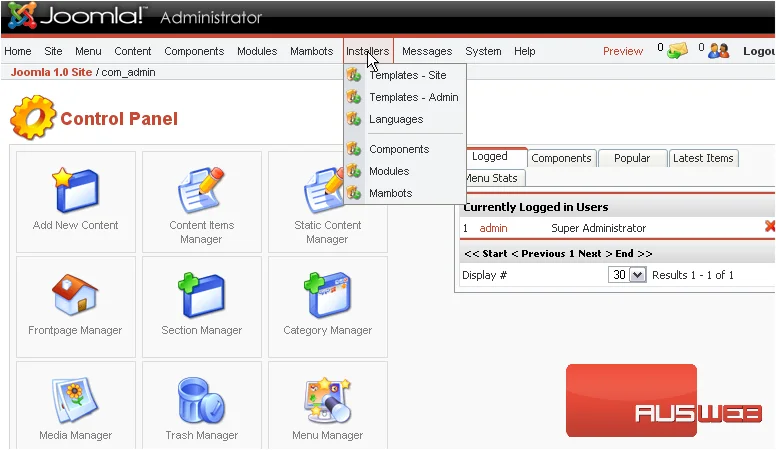Click icon beside Languages entry

point(353,119)
